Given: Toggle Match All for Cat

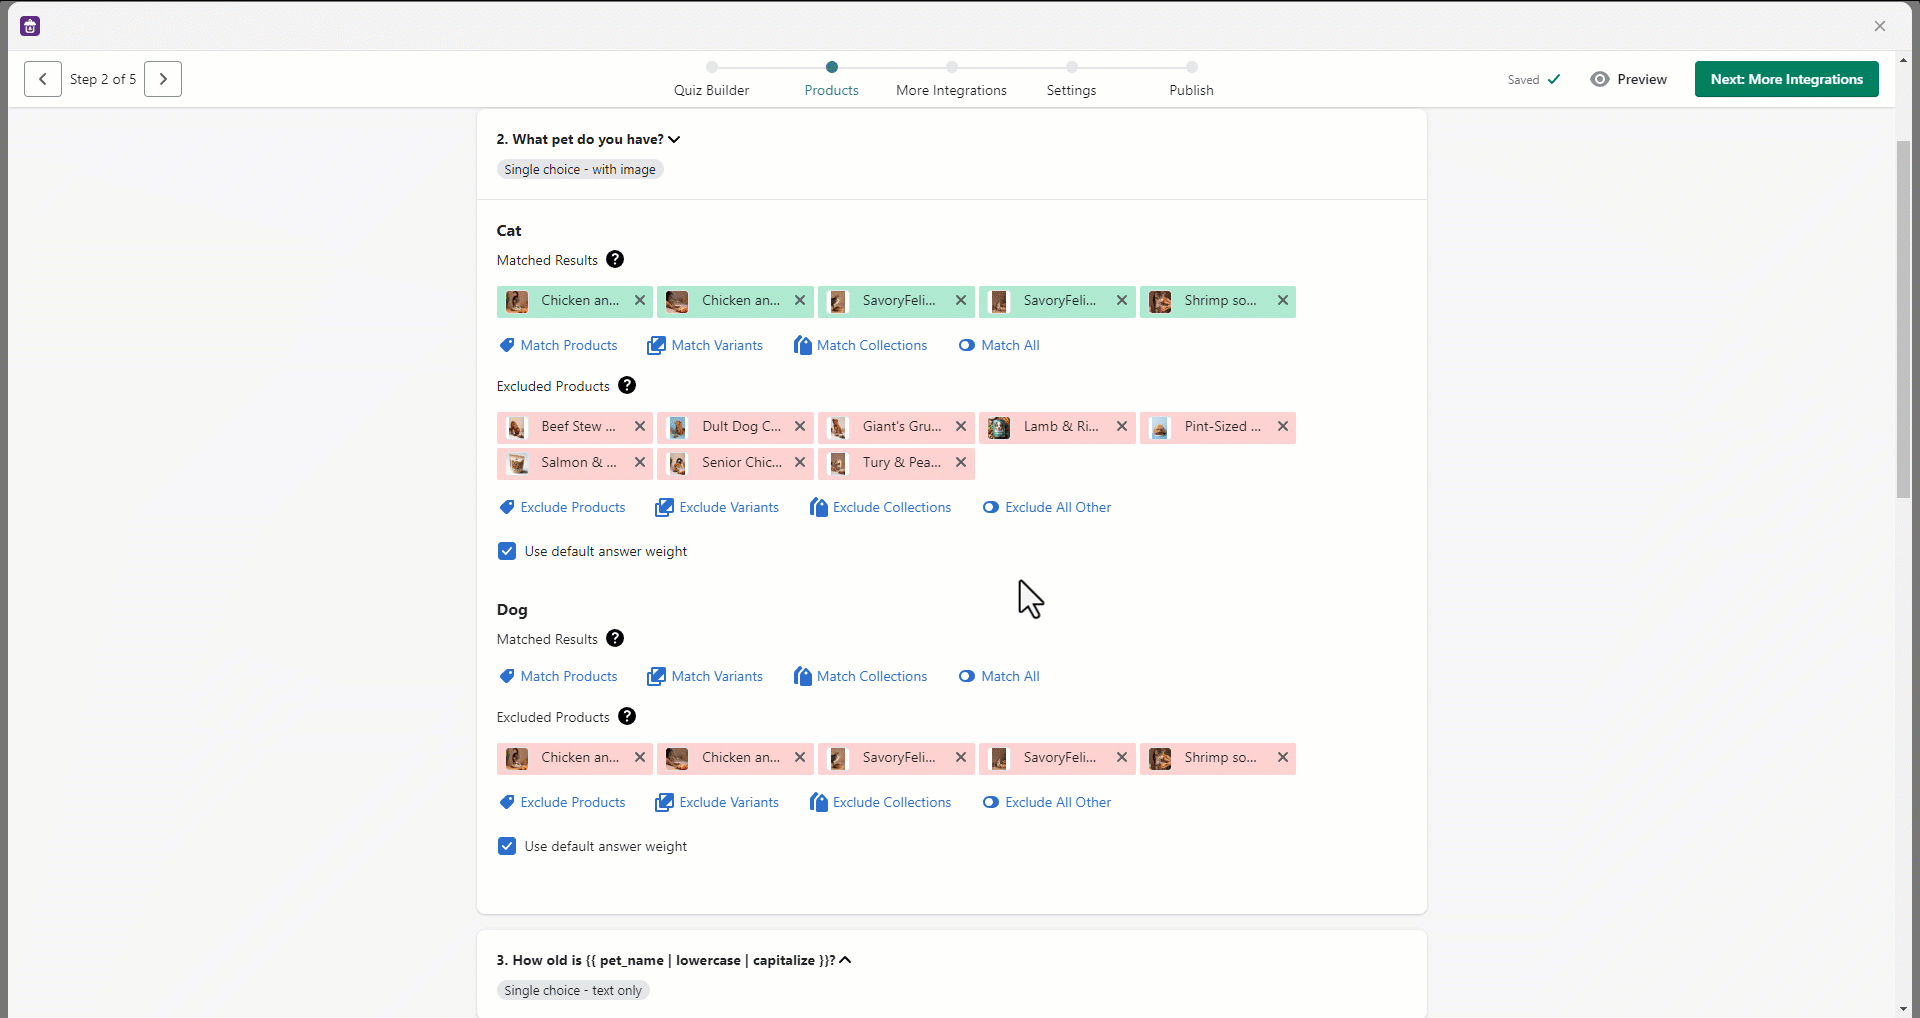Looking at the screenshot, I should [999, 346].
